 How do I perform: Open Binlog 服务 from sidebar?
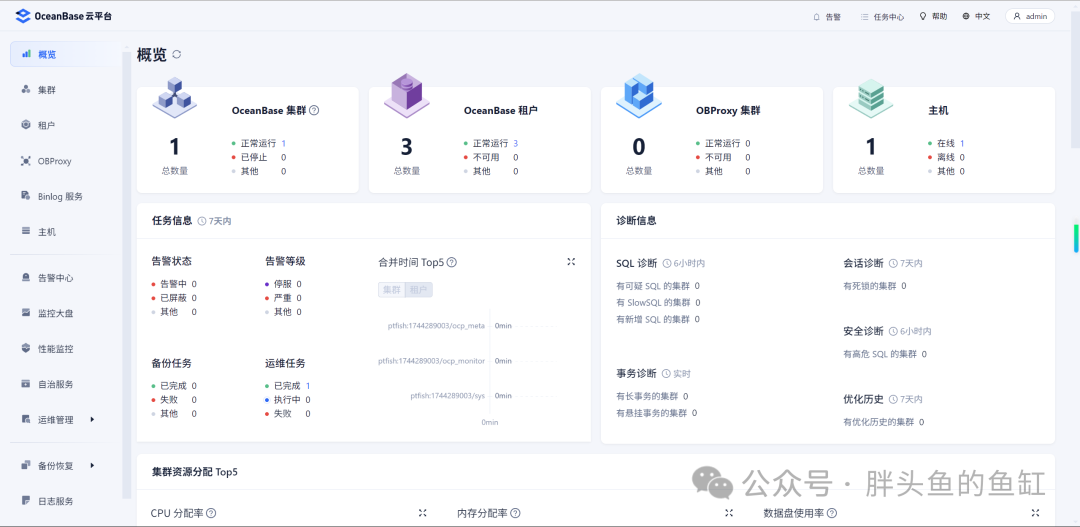(x=63, y=196)
